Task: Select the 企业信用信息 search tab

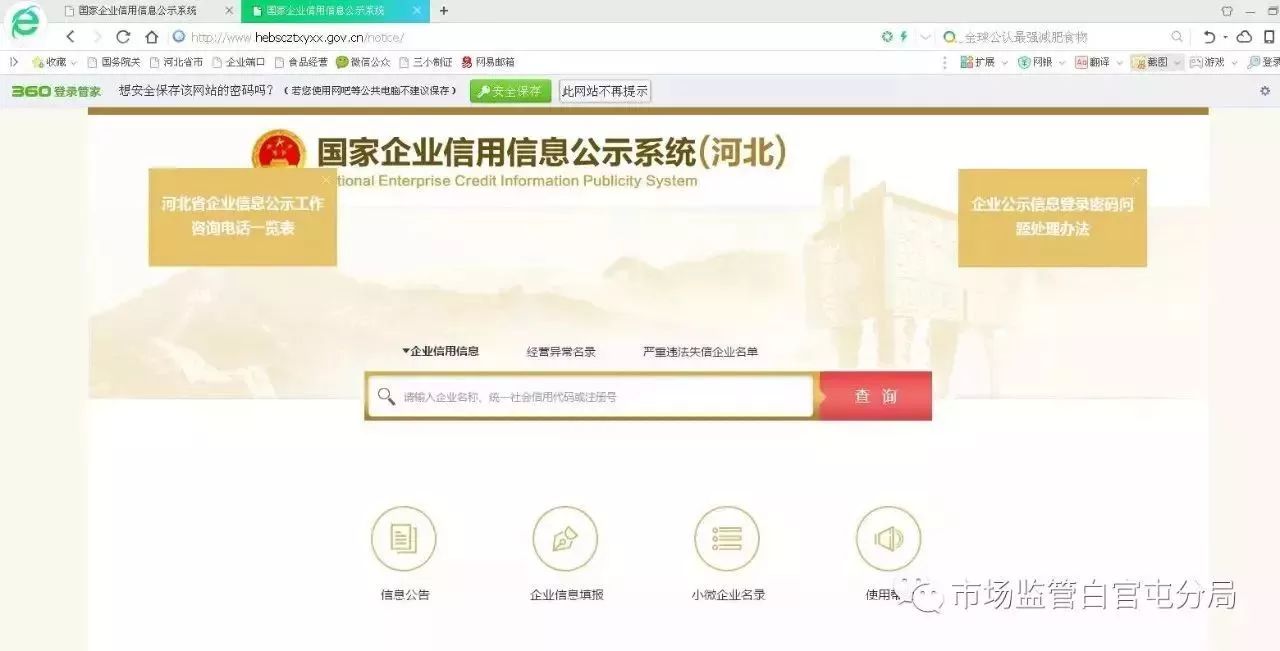Action: tap(441, 351)
